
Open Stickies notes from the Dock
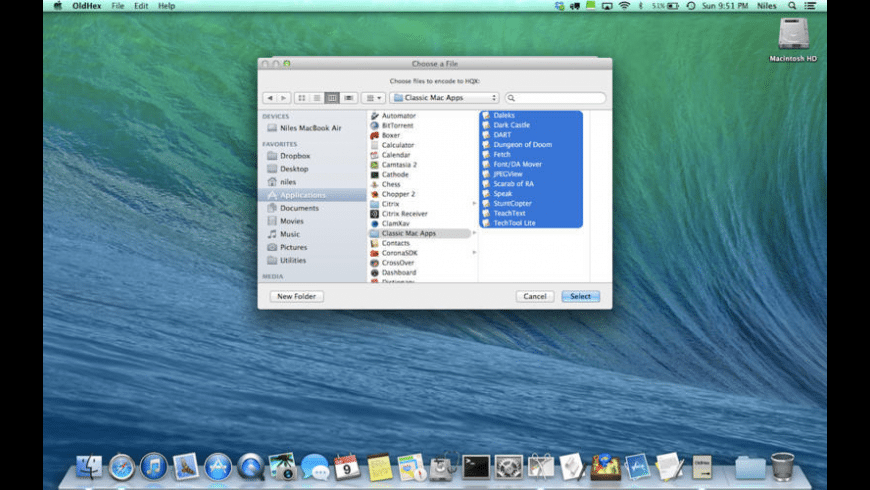[380, 467]
